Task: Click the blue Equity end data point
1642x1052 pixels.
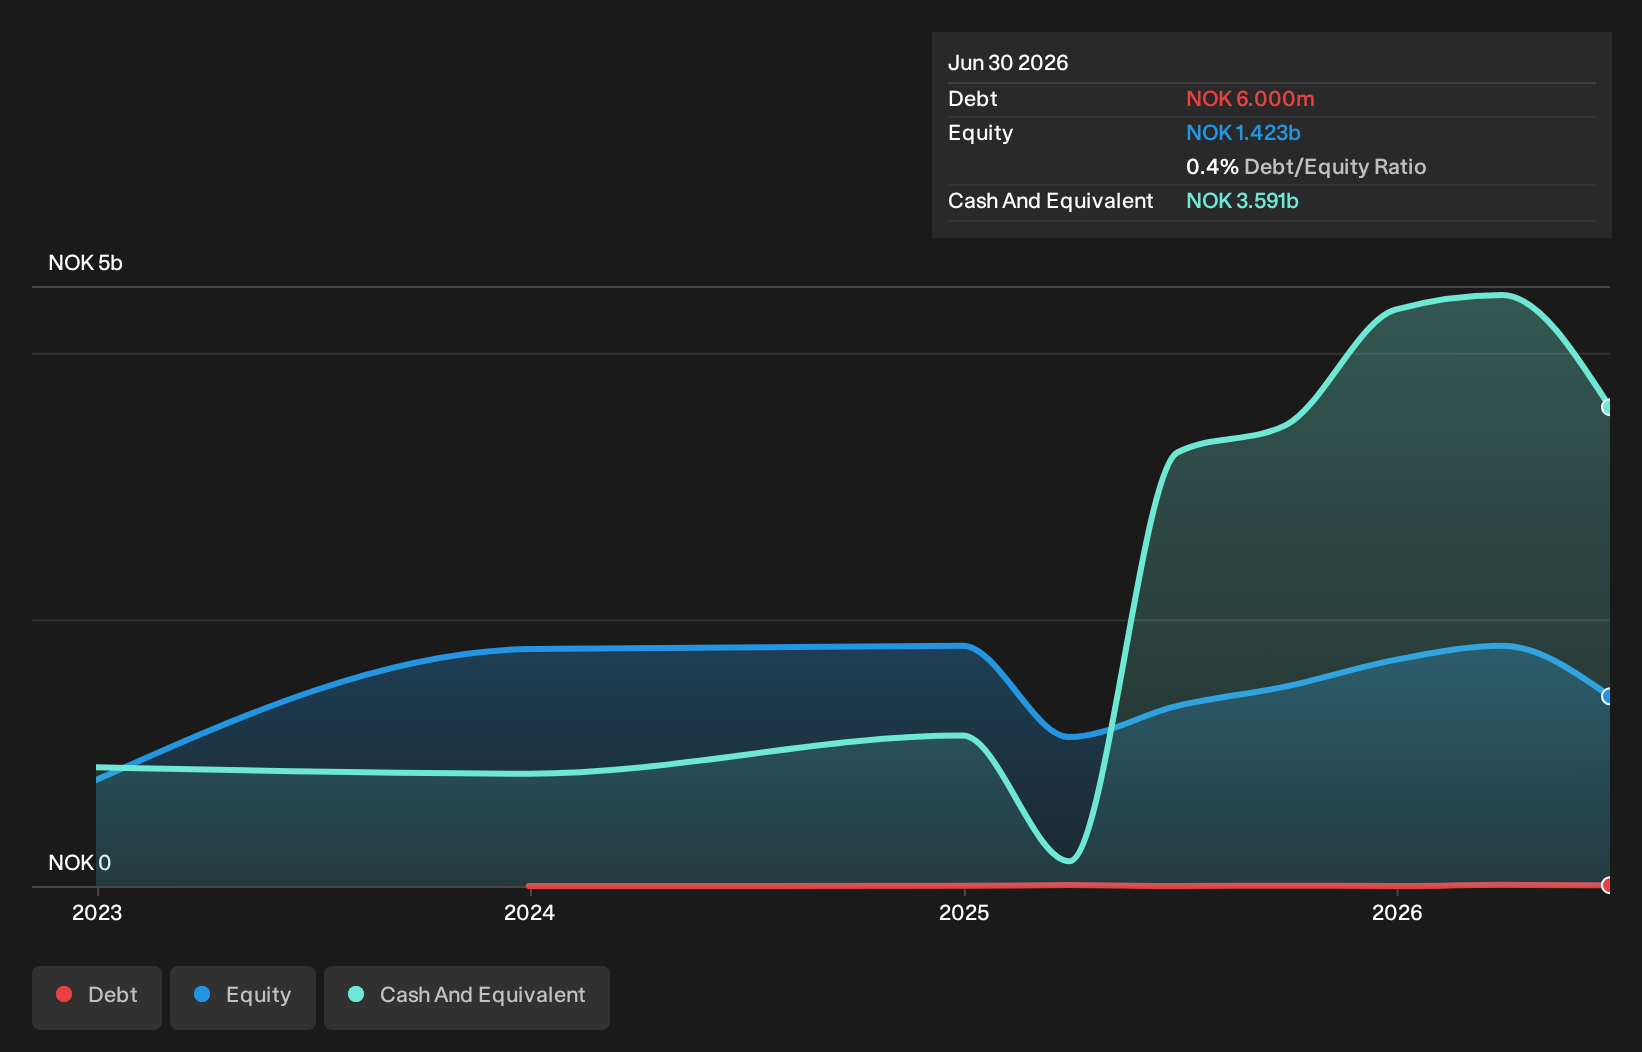Action: point(1607,696)
